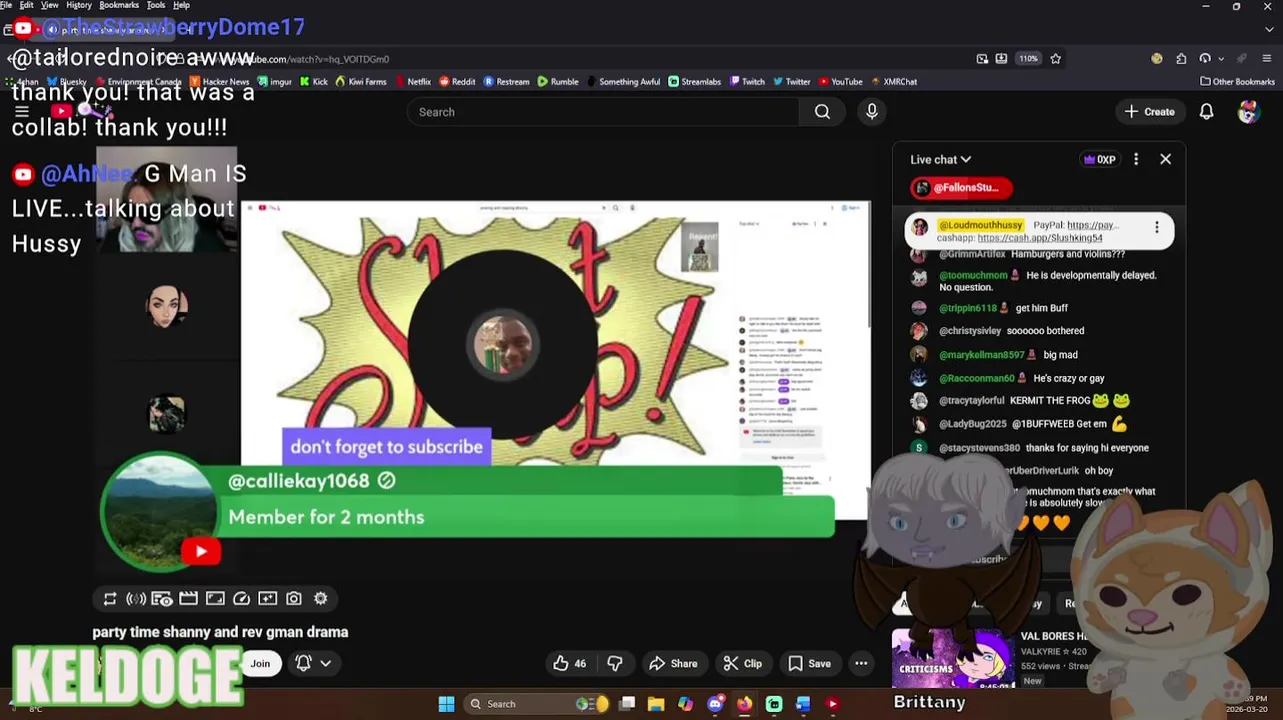Screen dimensions: 1283x720
Task: Click into the YouTube Search field
Action: point(603,112)
